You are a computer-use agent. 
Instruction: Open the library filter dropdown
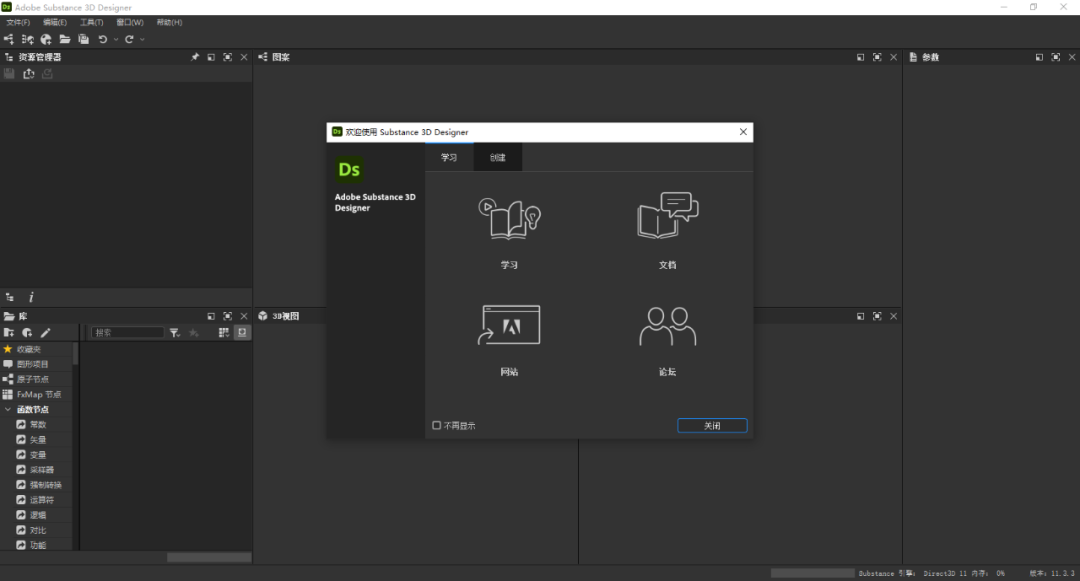point(175,332)
